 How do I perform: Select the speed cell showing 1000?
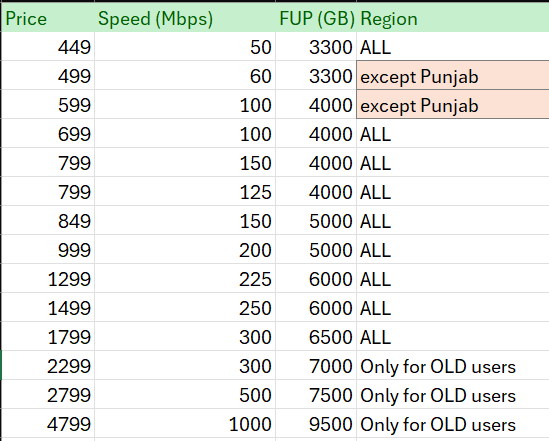tap(185, 424)
